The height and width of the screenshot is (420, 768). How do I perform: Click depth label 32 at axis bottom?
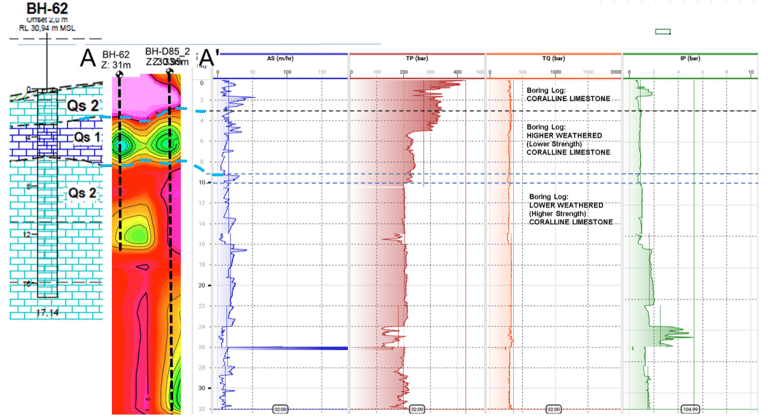tap(202, 409)
